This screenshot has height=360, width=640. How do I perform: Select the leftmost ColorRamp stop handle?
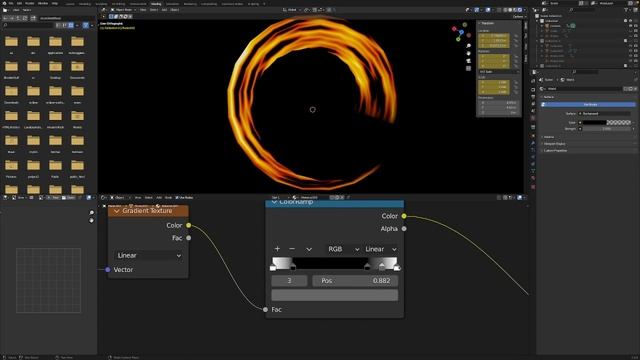273,268
